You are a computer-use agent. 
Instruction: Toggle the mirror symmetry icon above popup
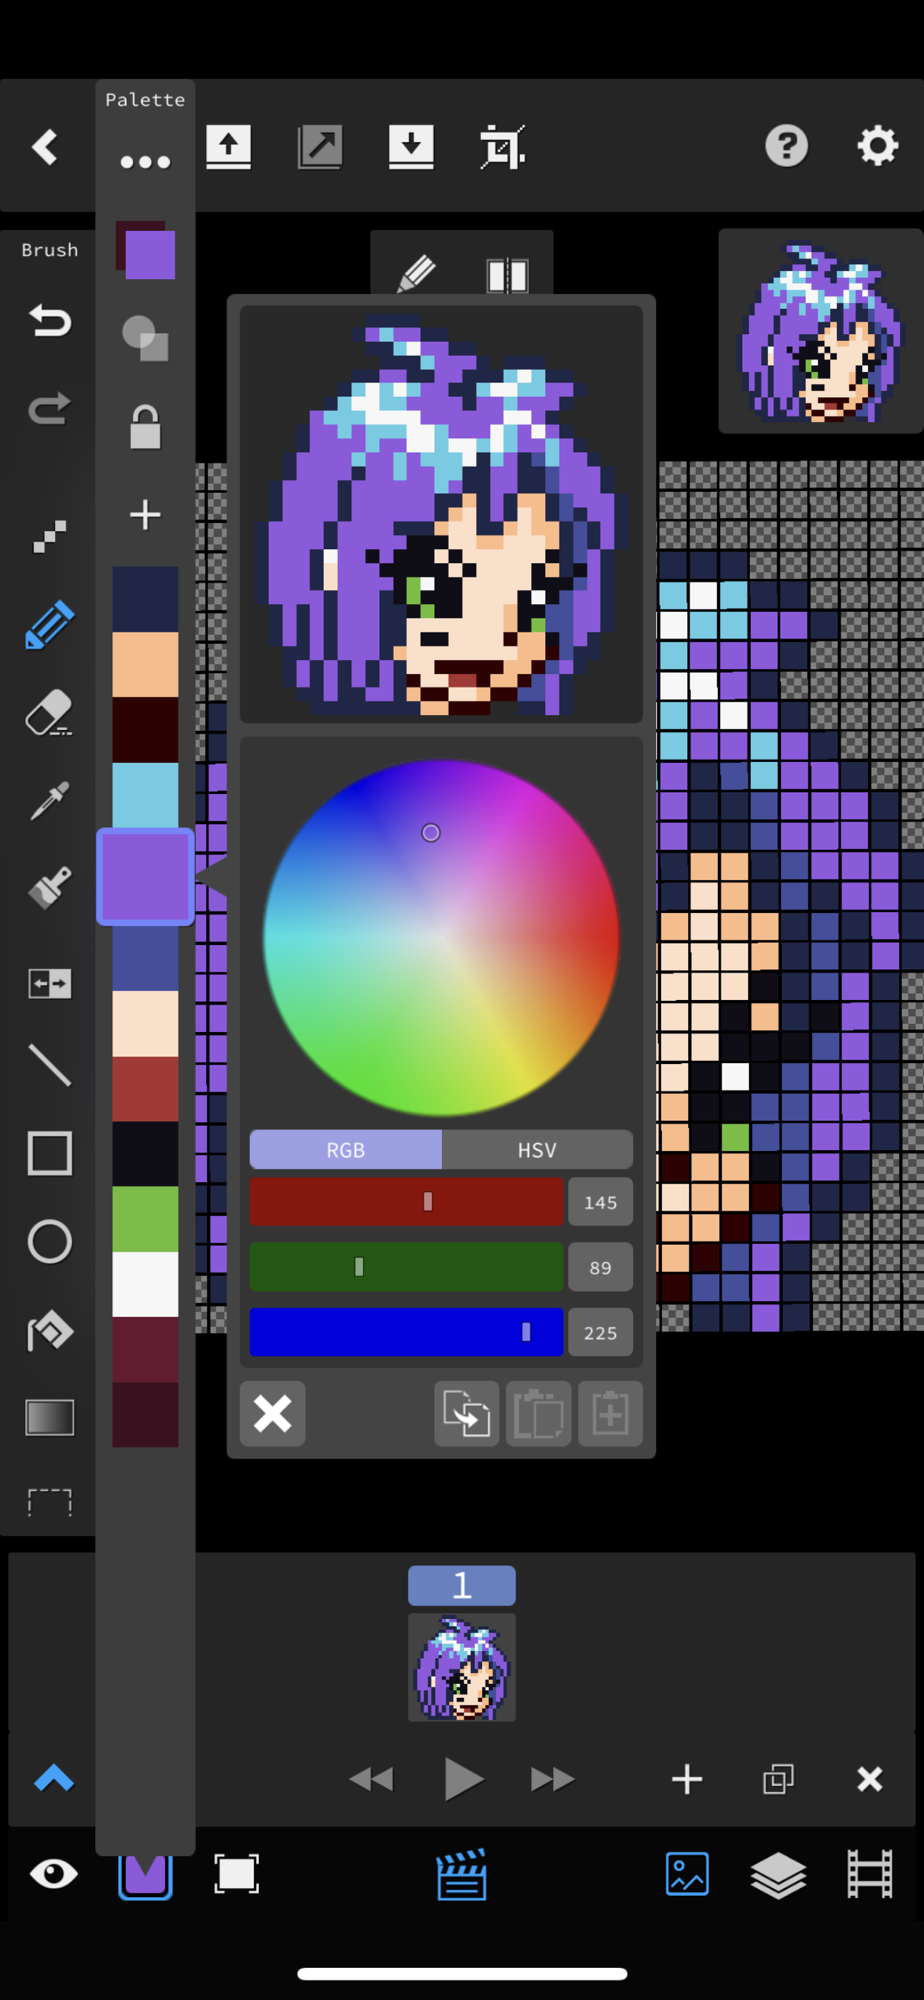tap(507, 275)
